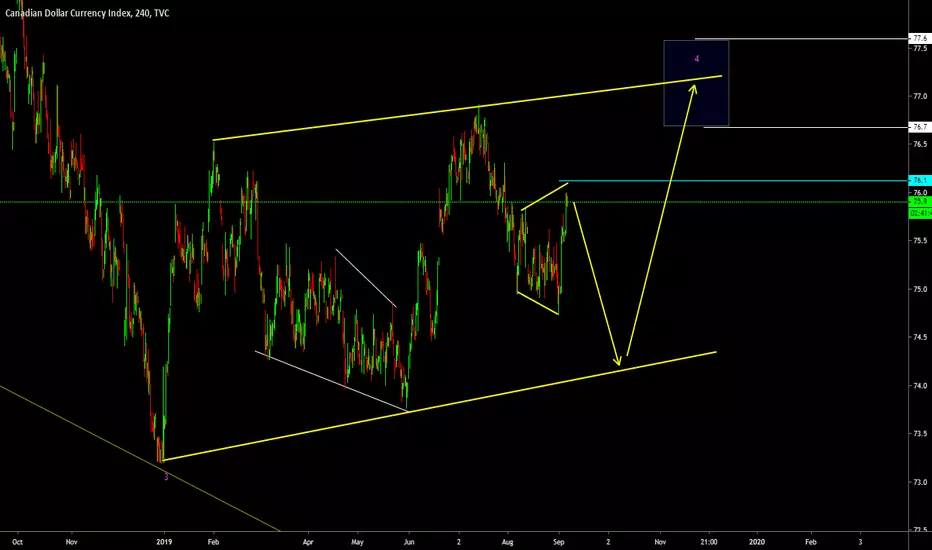Click 77.0 on the price axis
The height and width of the screenshot is (550, 932).
click(920, 96)
